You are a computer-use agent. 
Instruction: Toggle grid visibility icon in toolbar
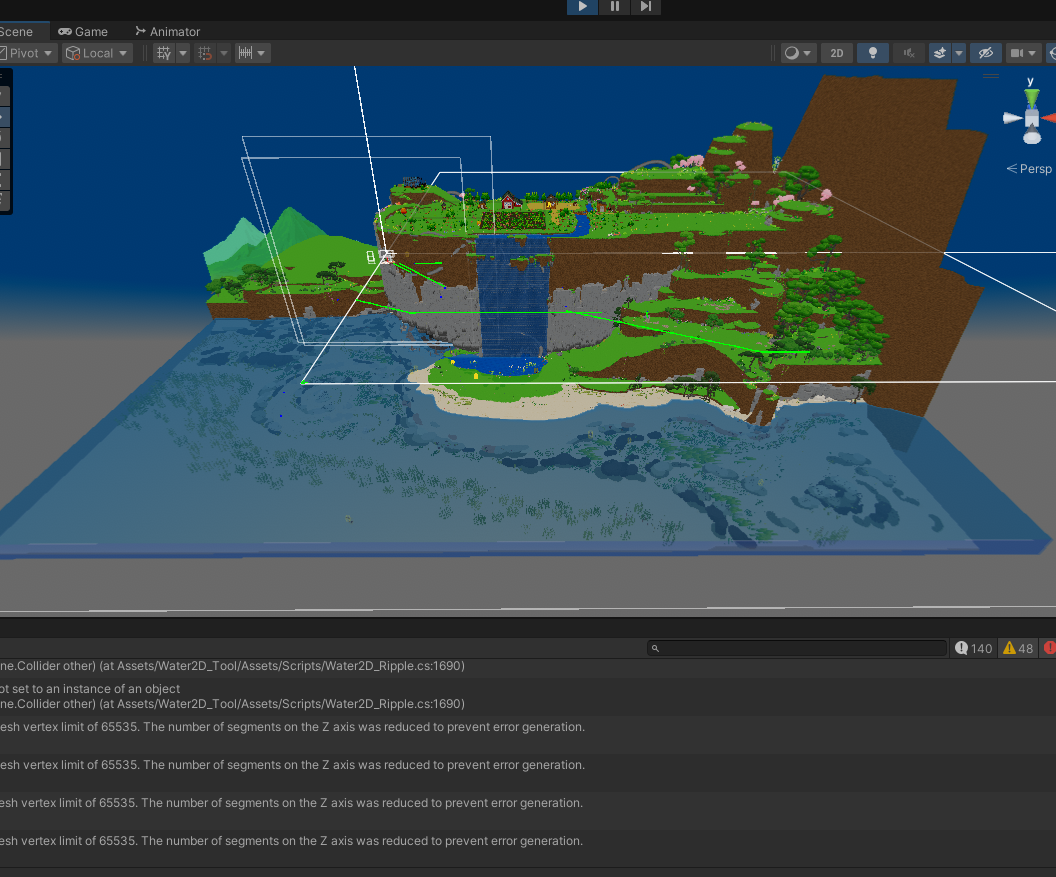[163, 53]
